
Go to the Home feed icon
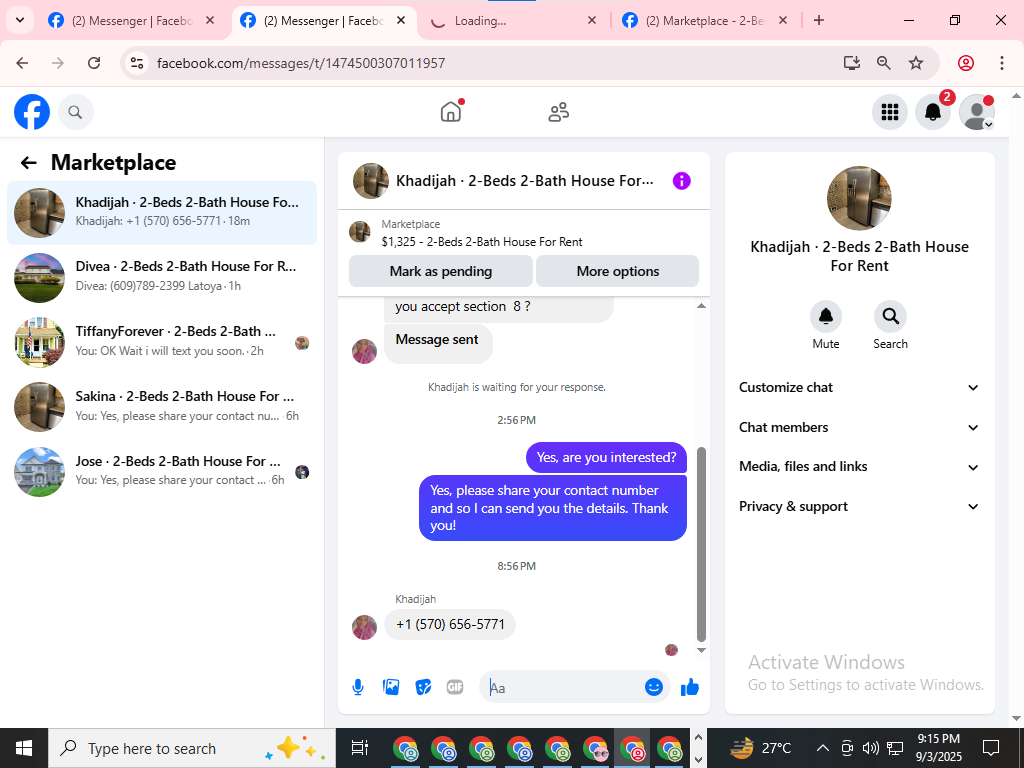451,112
